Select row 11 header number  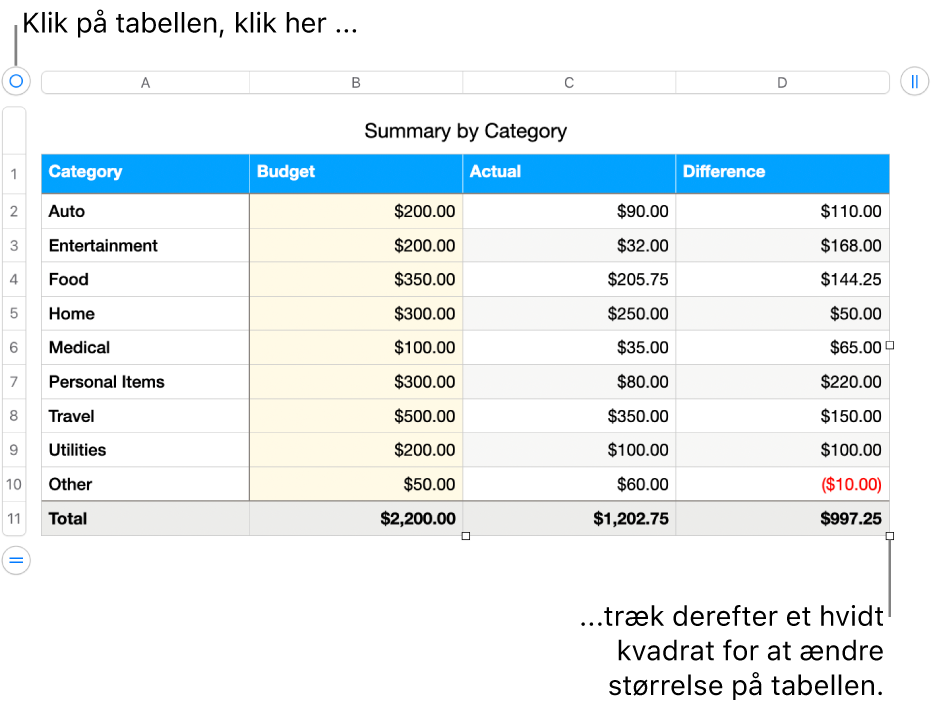pos(15,519)
